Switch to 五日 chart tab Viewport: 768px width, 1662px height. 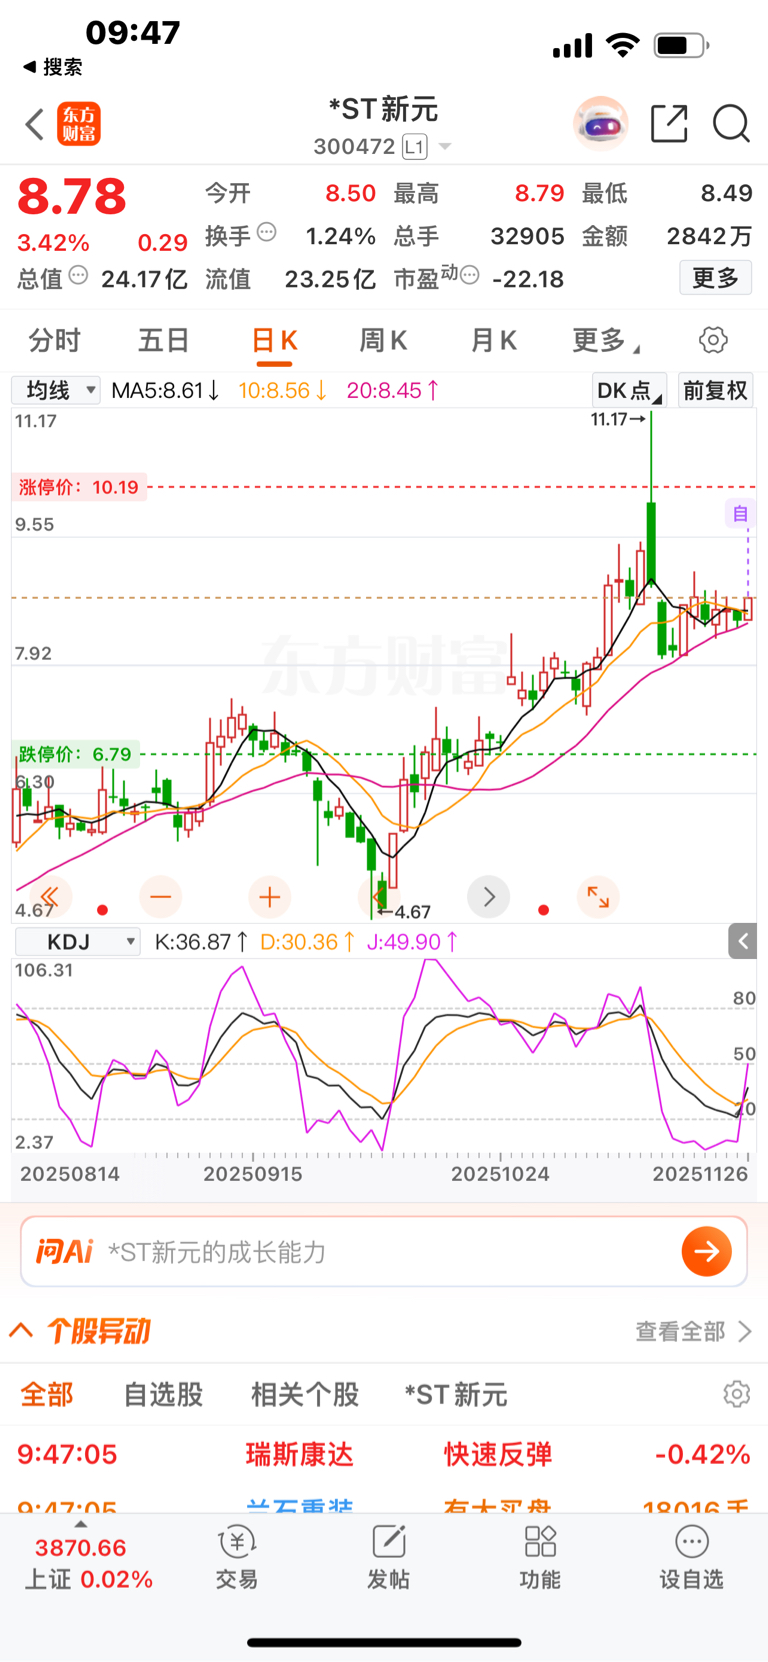coord(163,341)
